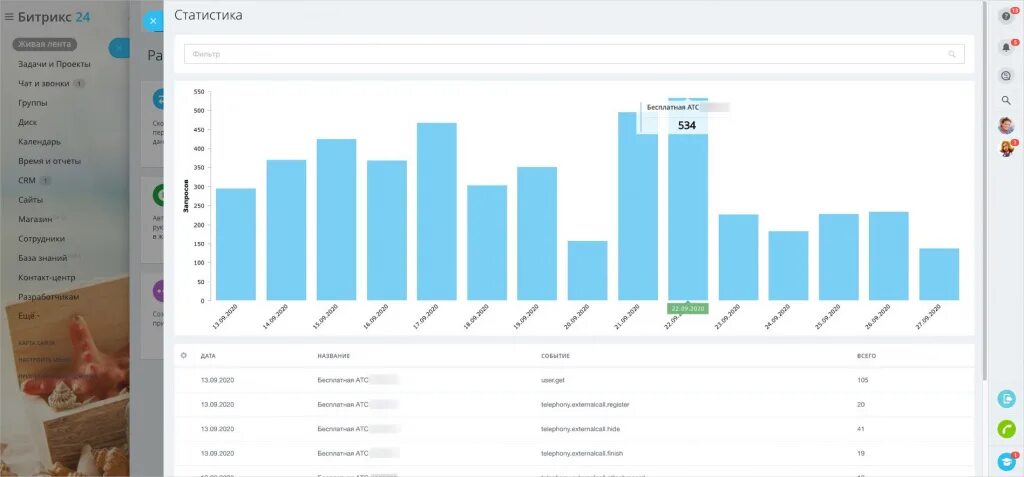The height and width of the screenshot is (477, 1024).
Task: Open Календарь menu item
Action: [40, 142]
